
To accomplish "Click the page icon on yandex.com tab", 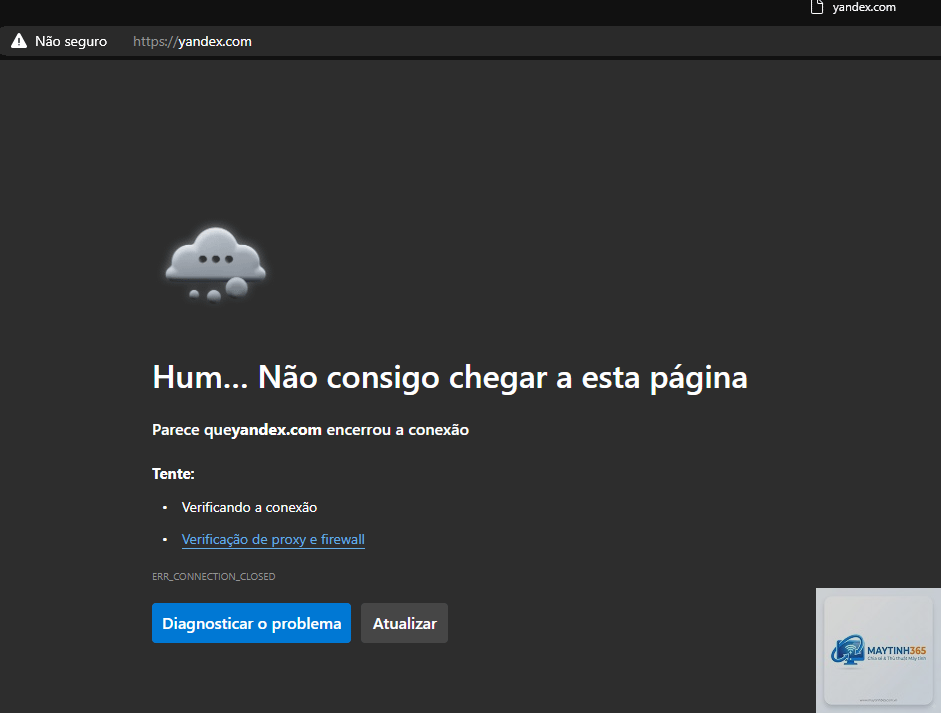I will (x=816, y=7).
